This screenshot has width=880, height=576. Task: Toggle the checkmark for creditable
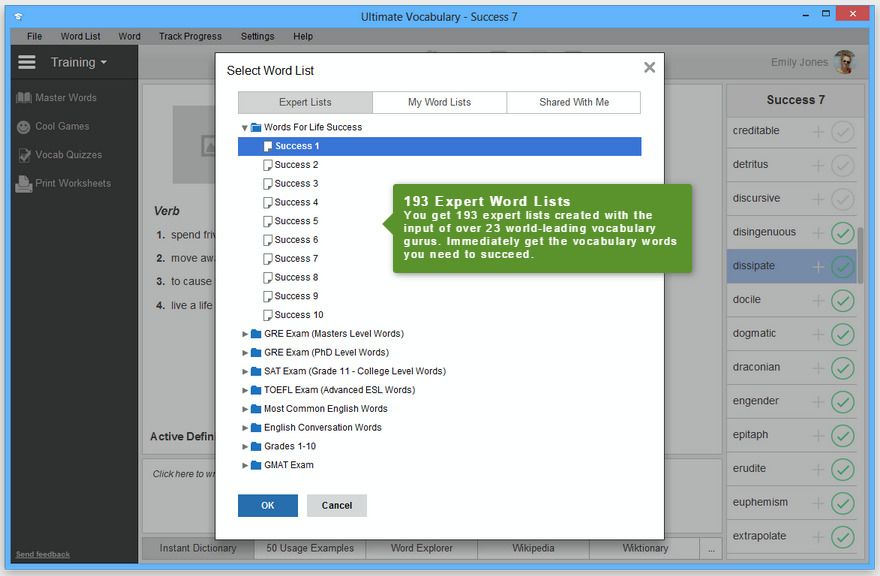[x=843, y=132]
